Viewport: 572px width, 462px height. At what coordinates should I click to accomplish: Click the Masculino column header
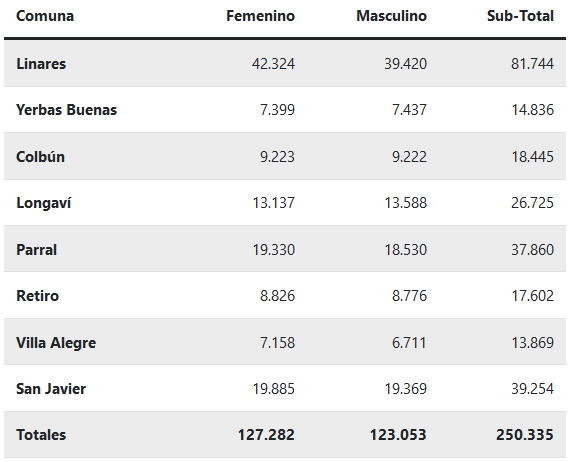pyautogui.click(x=391, y=16)
